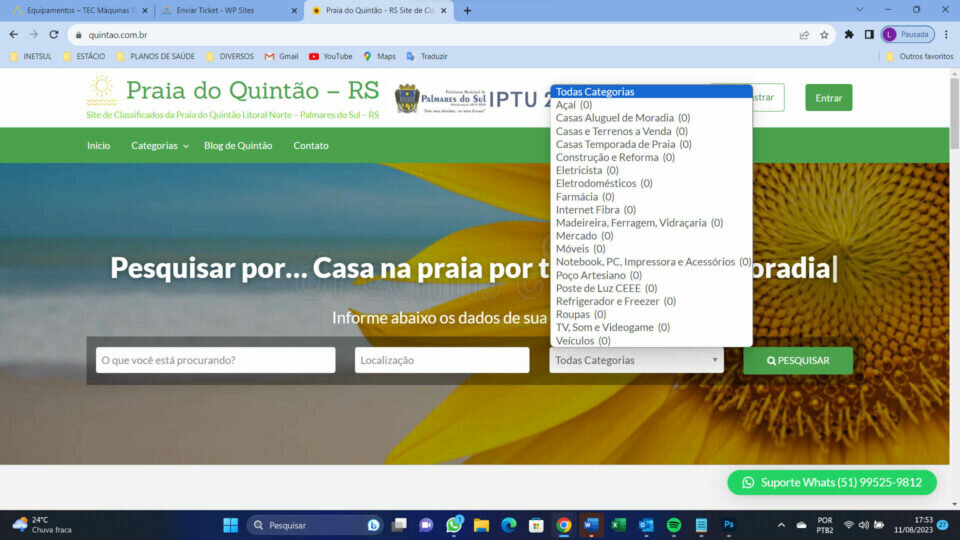Click the Pausada profile button

point(907,35)
